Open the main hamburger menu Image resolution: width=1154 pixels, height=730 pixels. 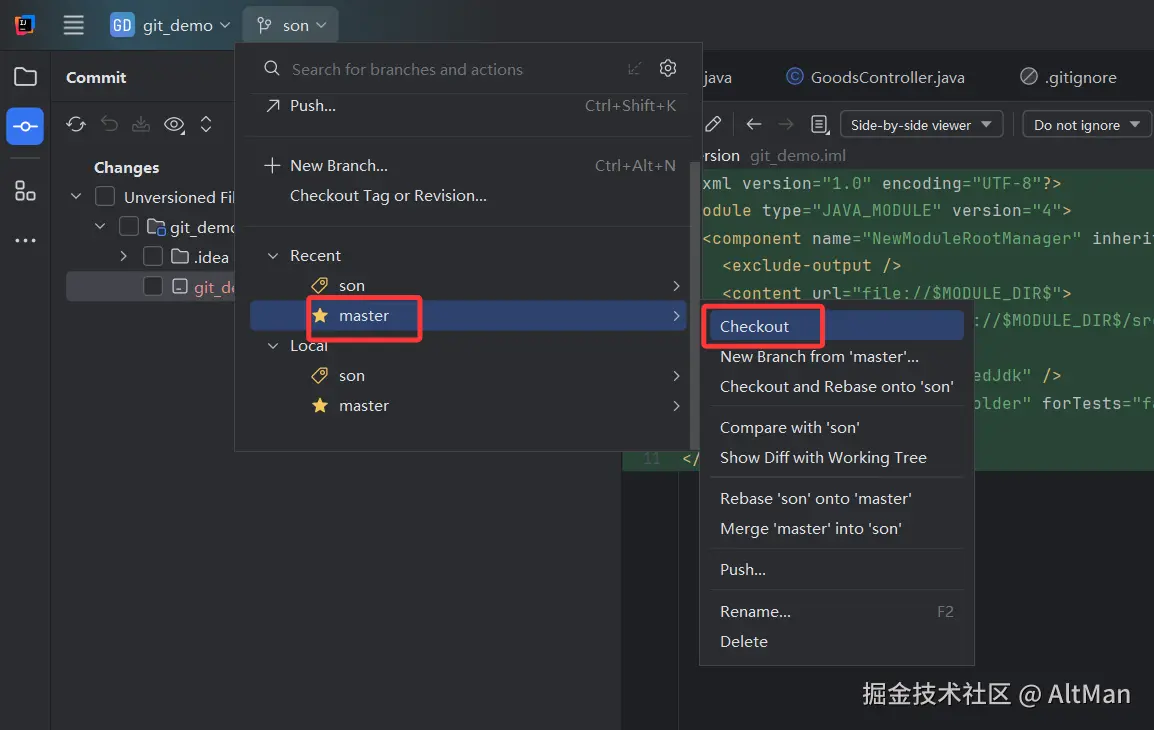[74, 25]
